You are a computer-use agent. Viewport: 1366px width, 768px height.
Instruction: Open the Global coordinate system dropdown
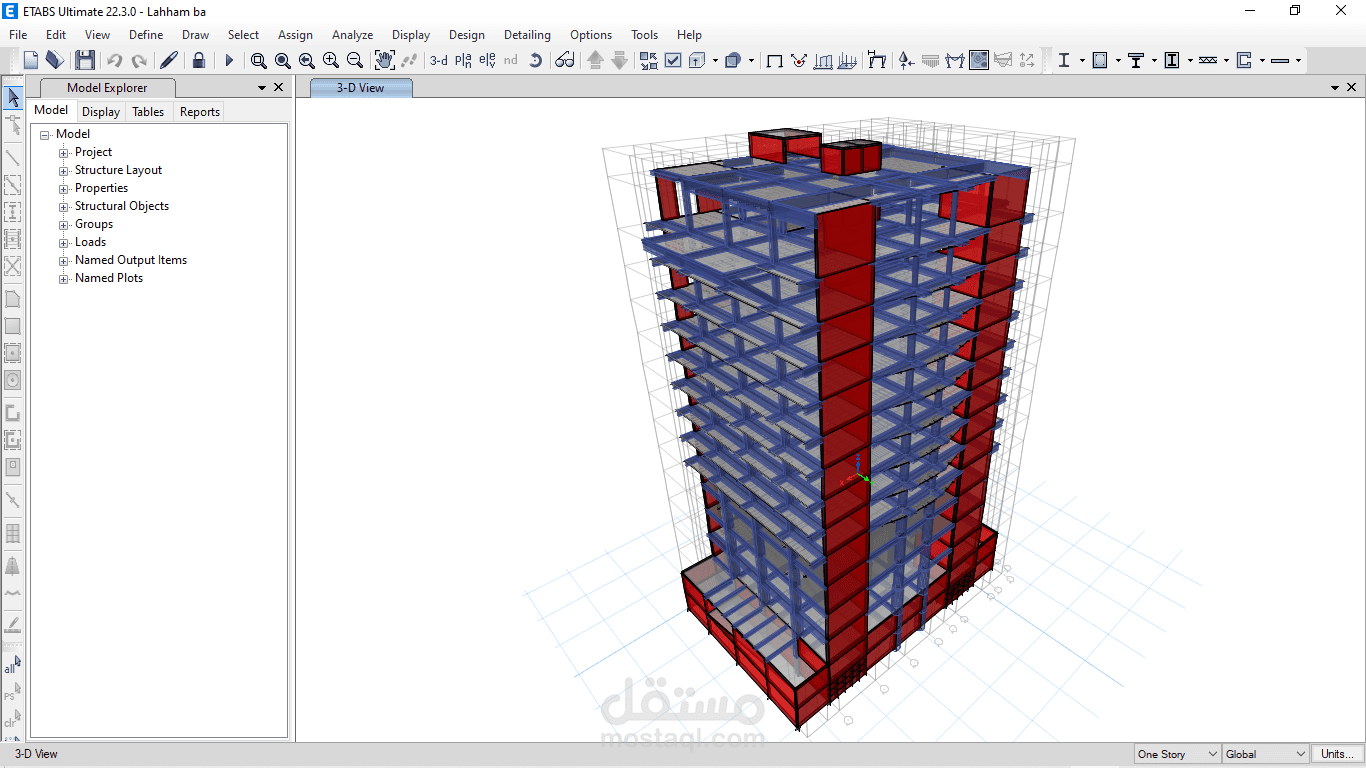click(x=1265, y=754)
